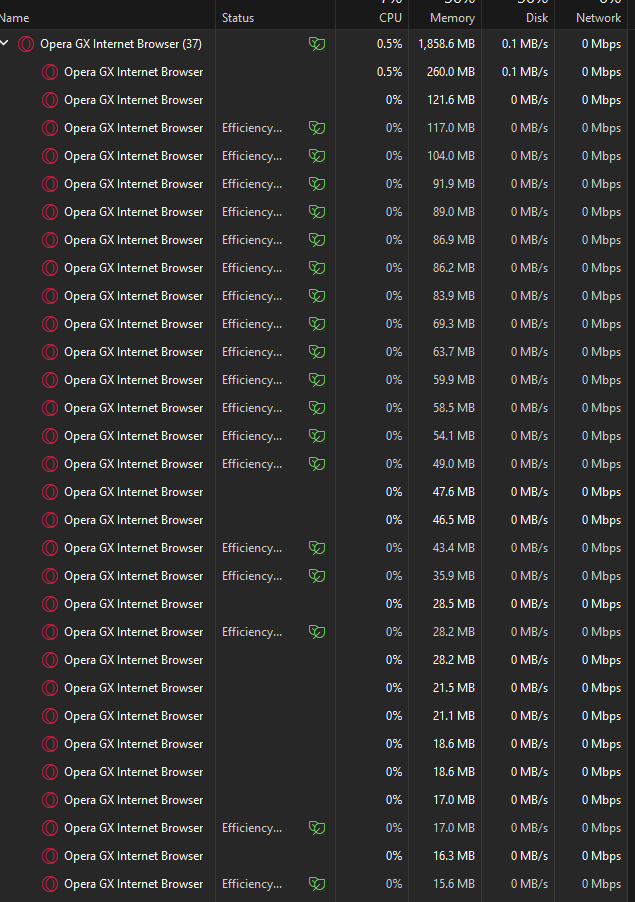Click the Opera icon in the 54.1 MB row

[x=50, y=436]
